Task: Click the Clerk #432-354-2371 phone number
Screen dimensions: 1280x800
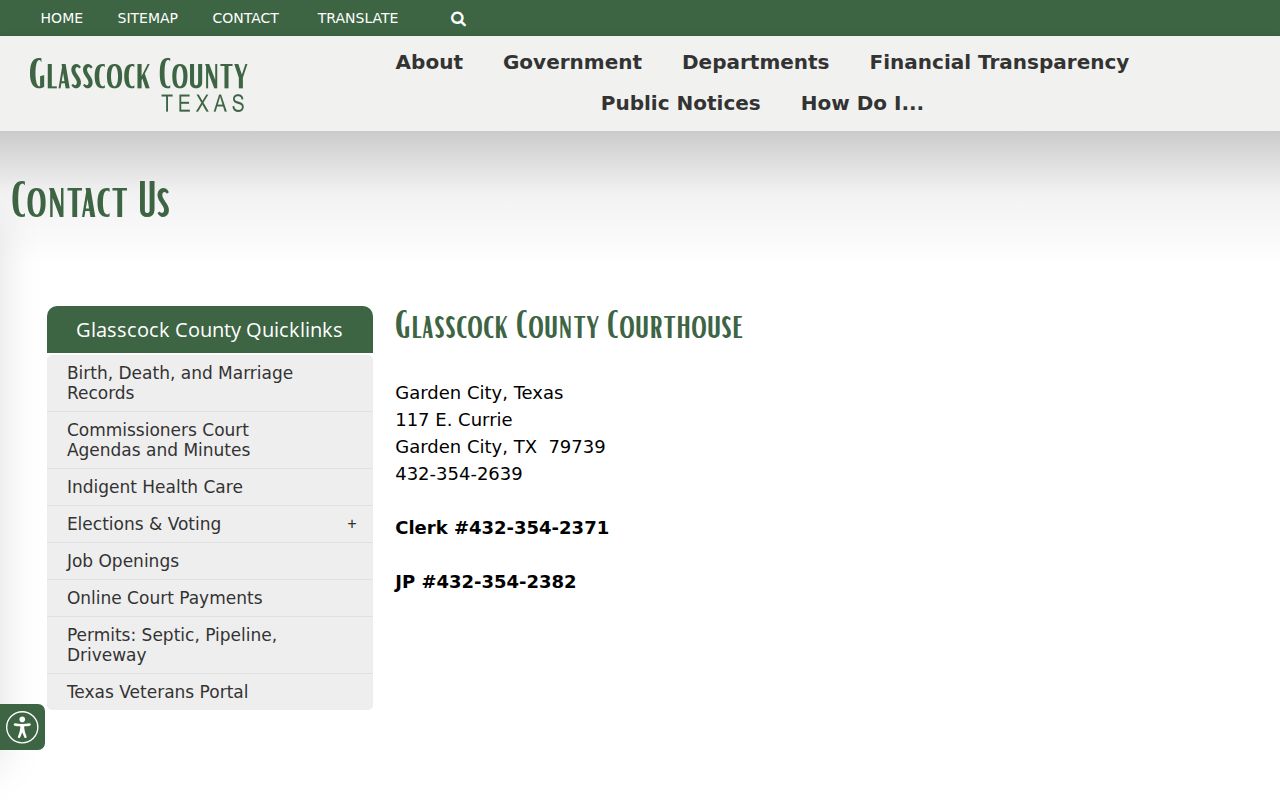Action: [502, 527]
